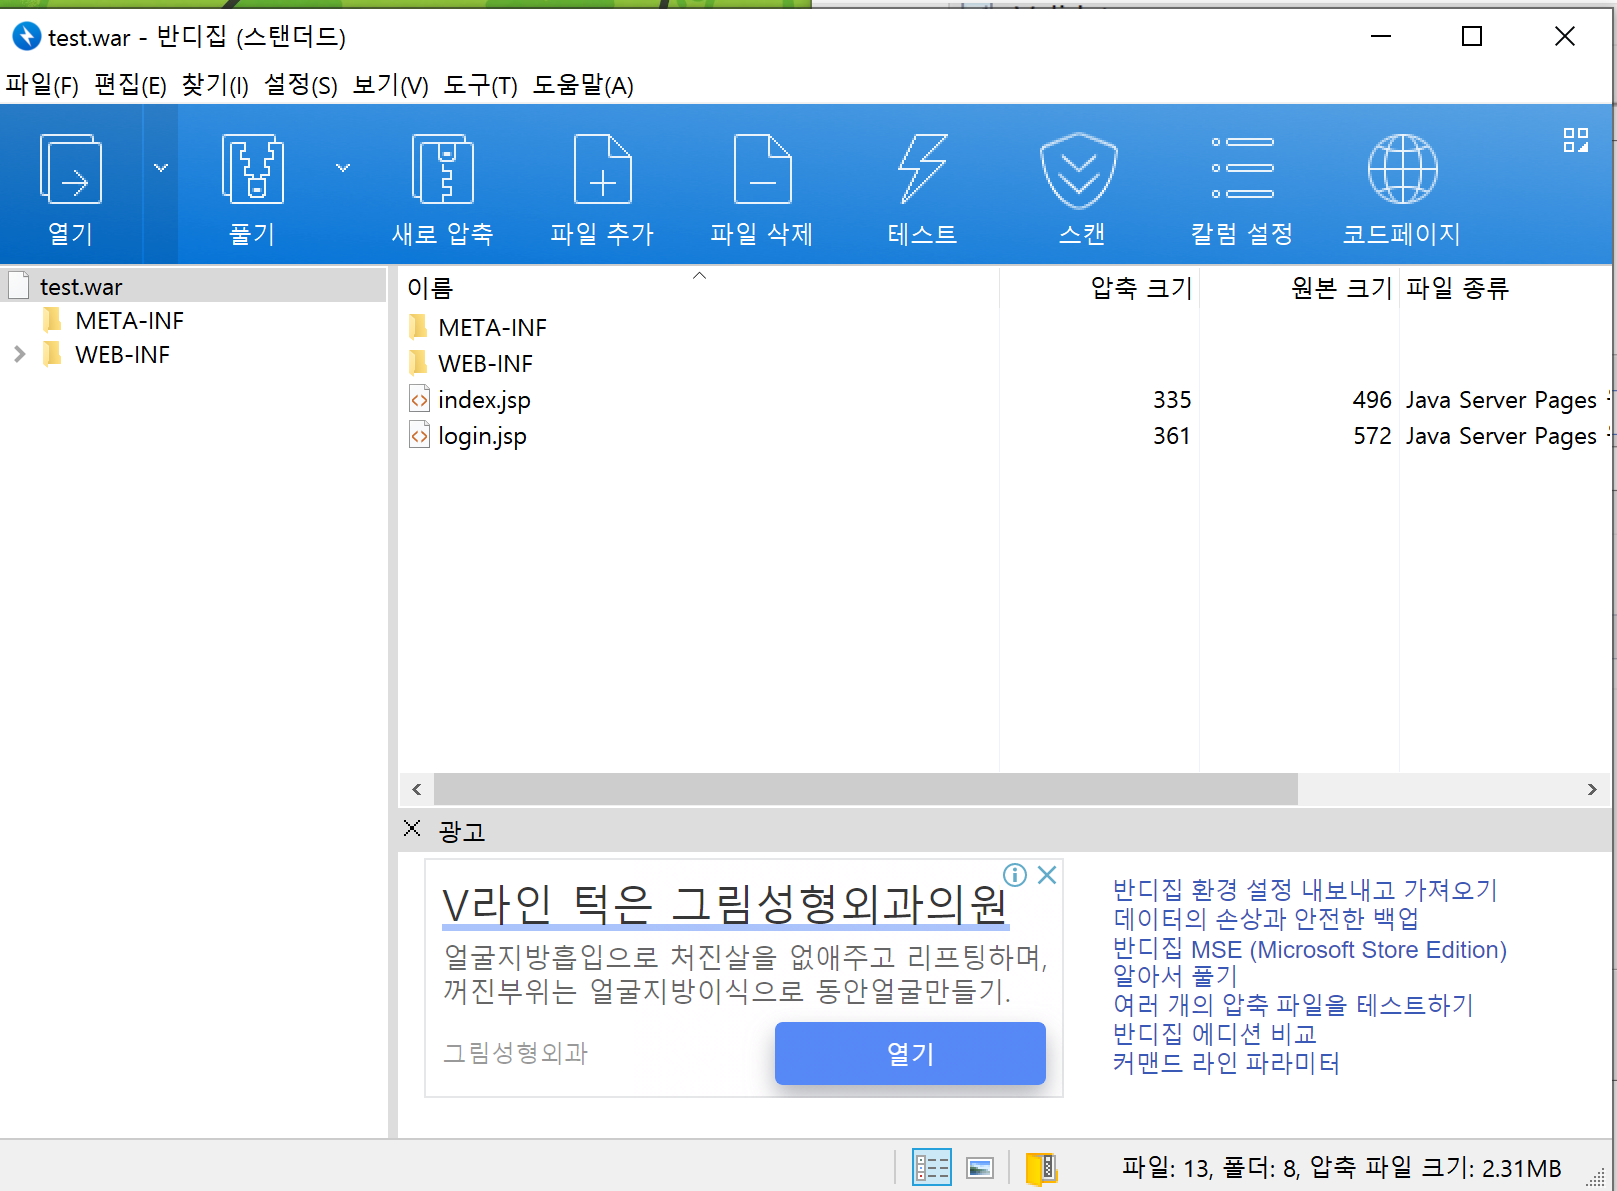Sort by 이름 column header

[x=699, y=288]
